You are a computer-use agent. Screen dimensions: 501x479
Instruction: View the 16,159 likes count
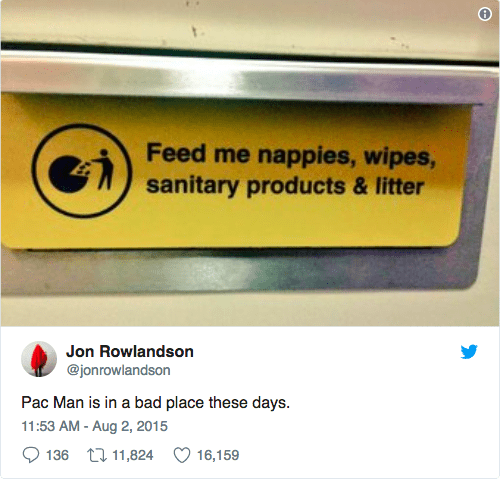218,455
